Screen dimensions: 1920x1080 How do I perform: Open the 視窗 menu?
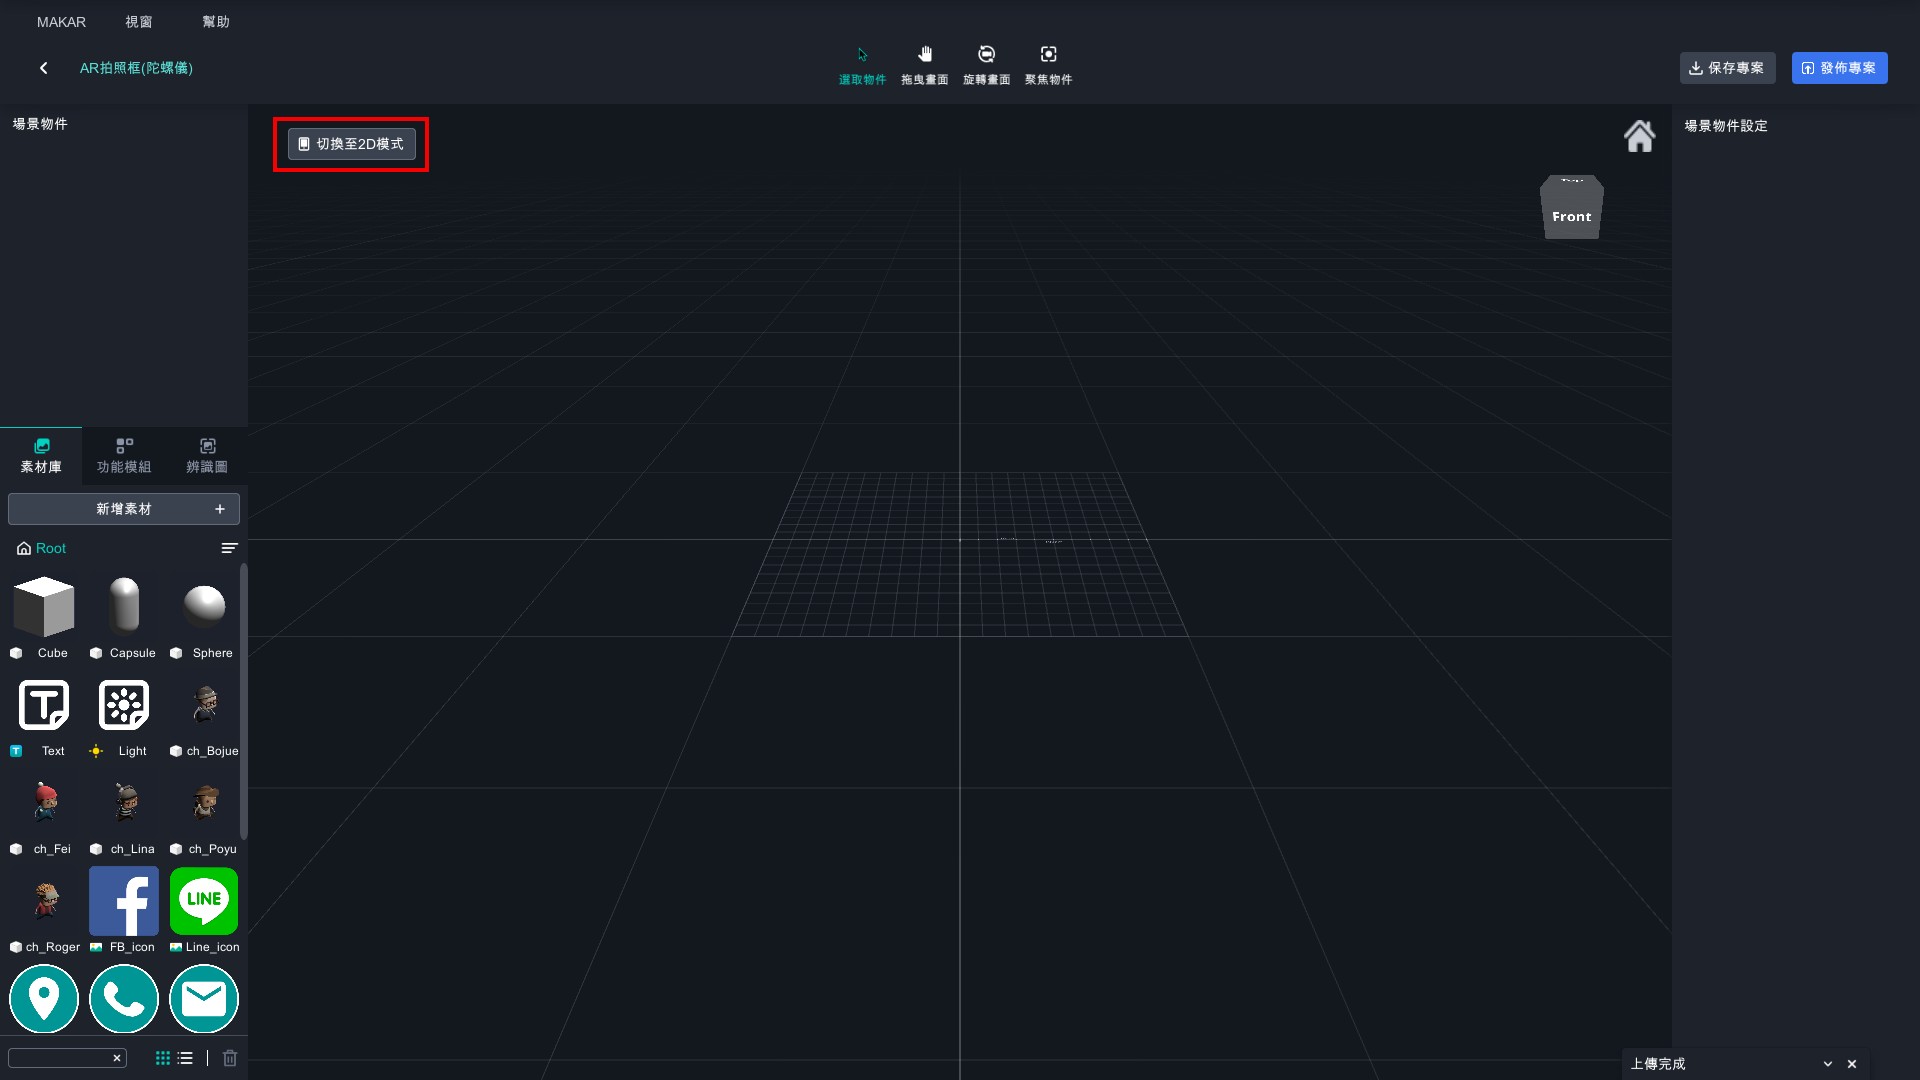pyautogui.click(x=139, y=22)
